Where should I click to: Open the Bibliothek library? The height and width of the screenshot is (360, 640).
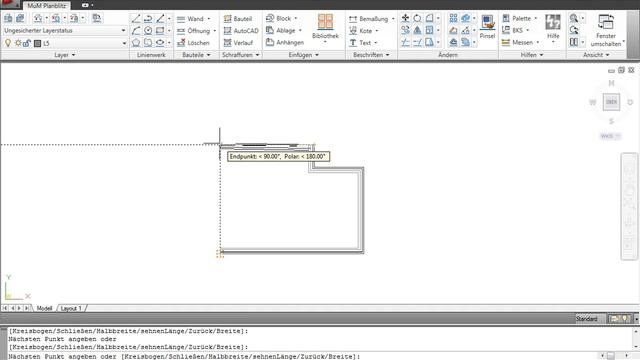coord(325,27)
